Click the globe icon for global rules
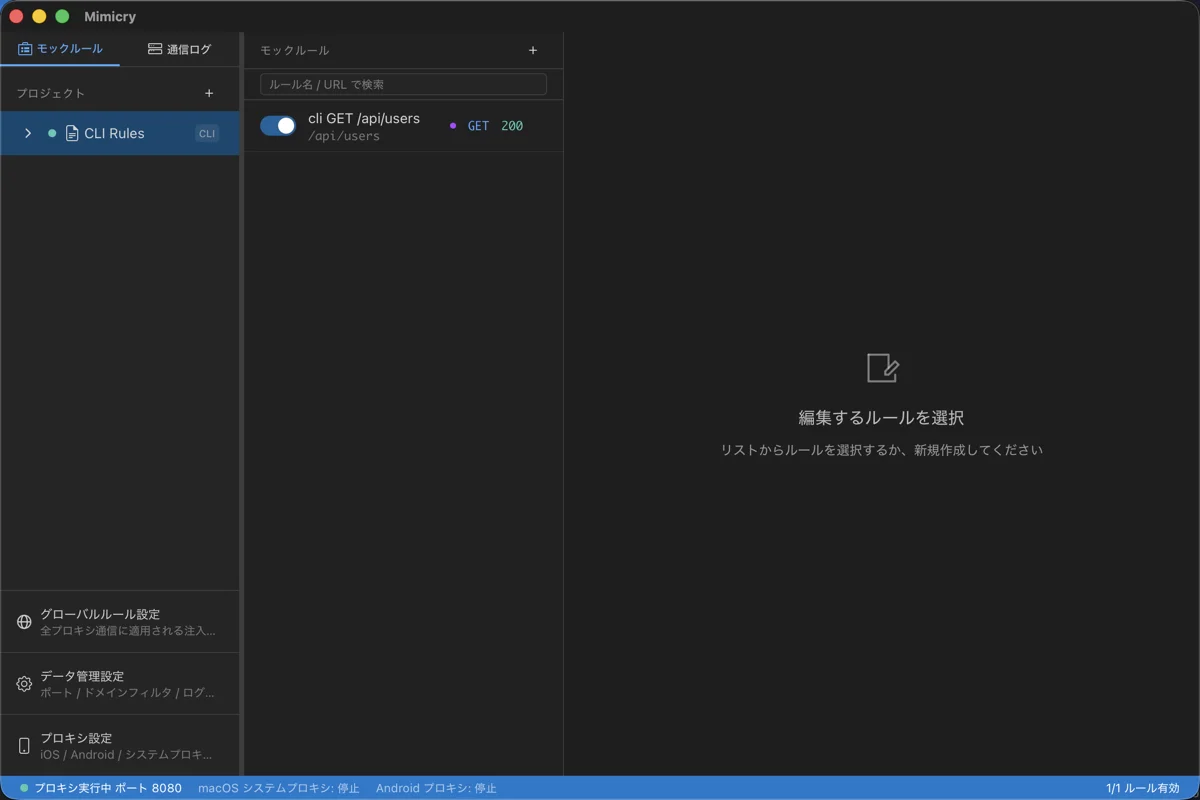The width and height of the screenshot is (1200, 800). coord(25,622)
